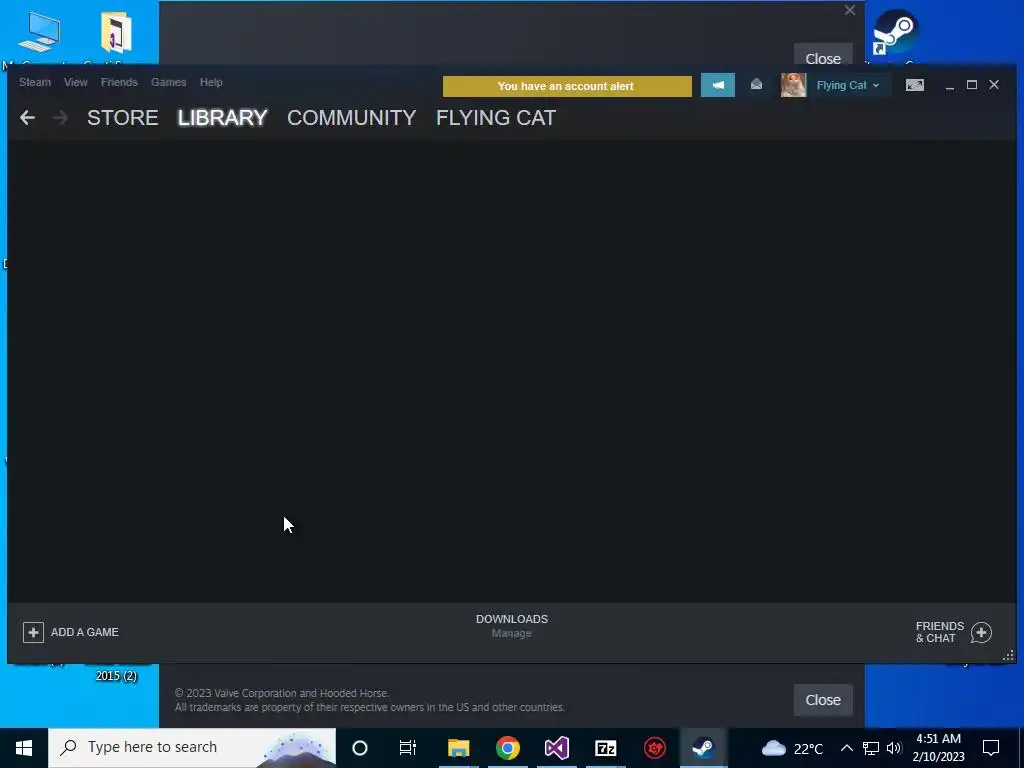The width and height of the screenshot is (1024, 768).
Task: Click the taskbar search box
Action: point(192,748)
